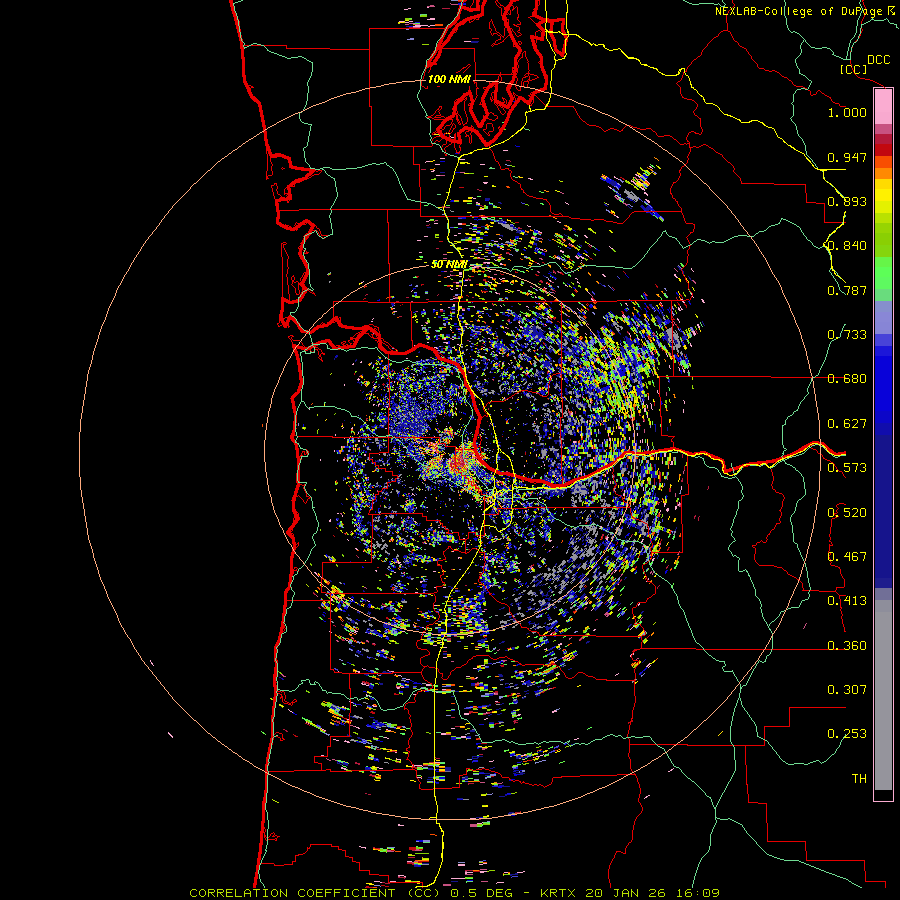
Task: Click the [CC] unit label
Action: tap(853, 69)
